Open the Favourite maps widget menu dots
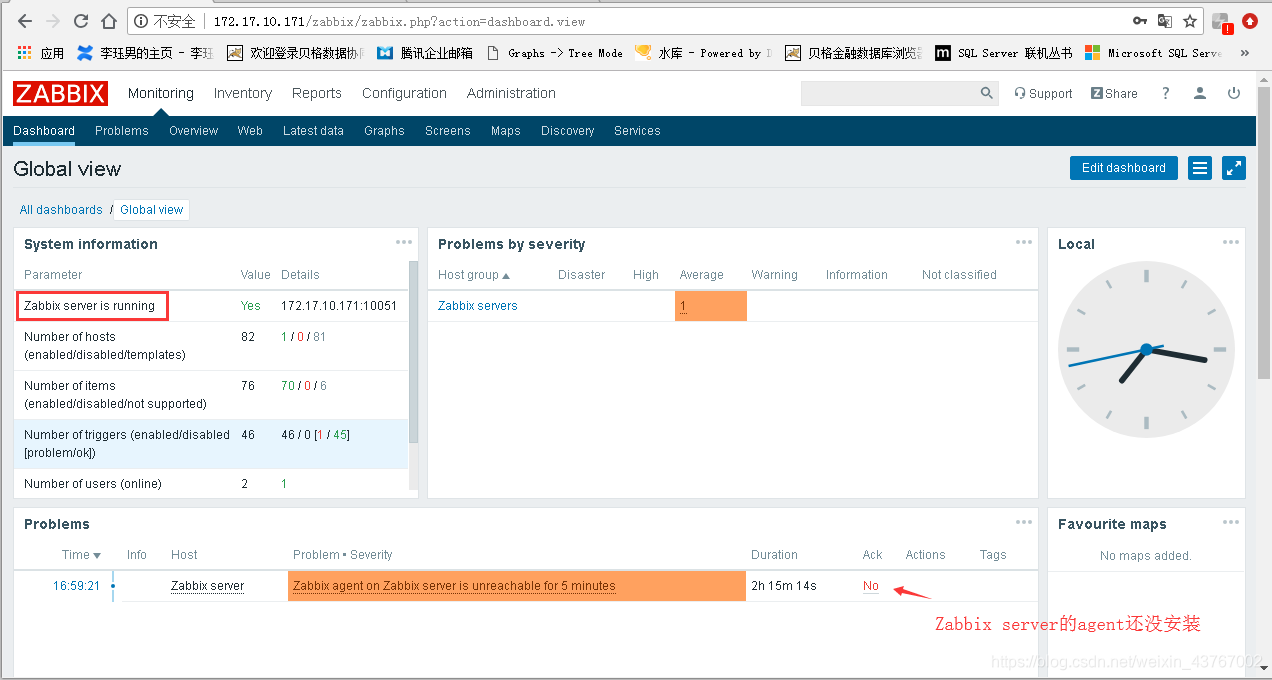 [1231, 522]
